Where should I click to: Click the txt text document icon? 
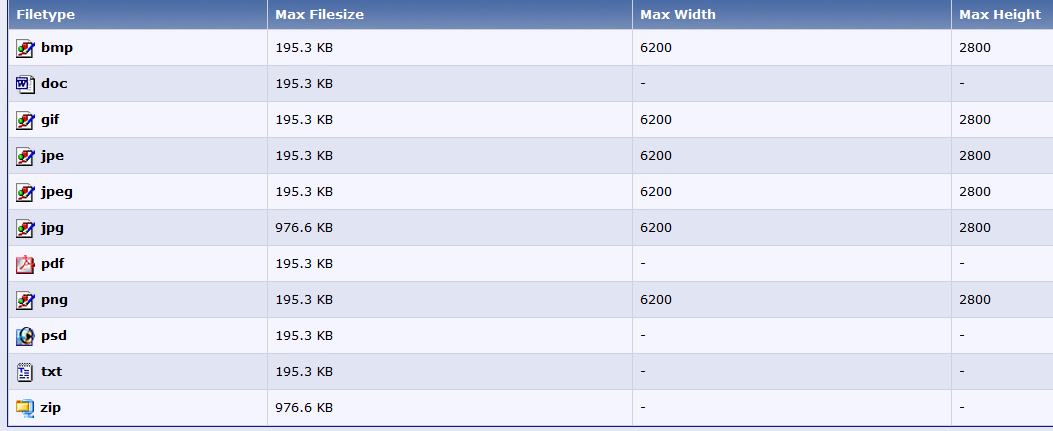[x=25, y=372]
